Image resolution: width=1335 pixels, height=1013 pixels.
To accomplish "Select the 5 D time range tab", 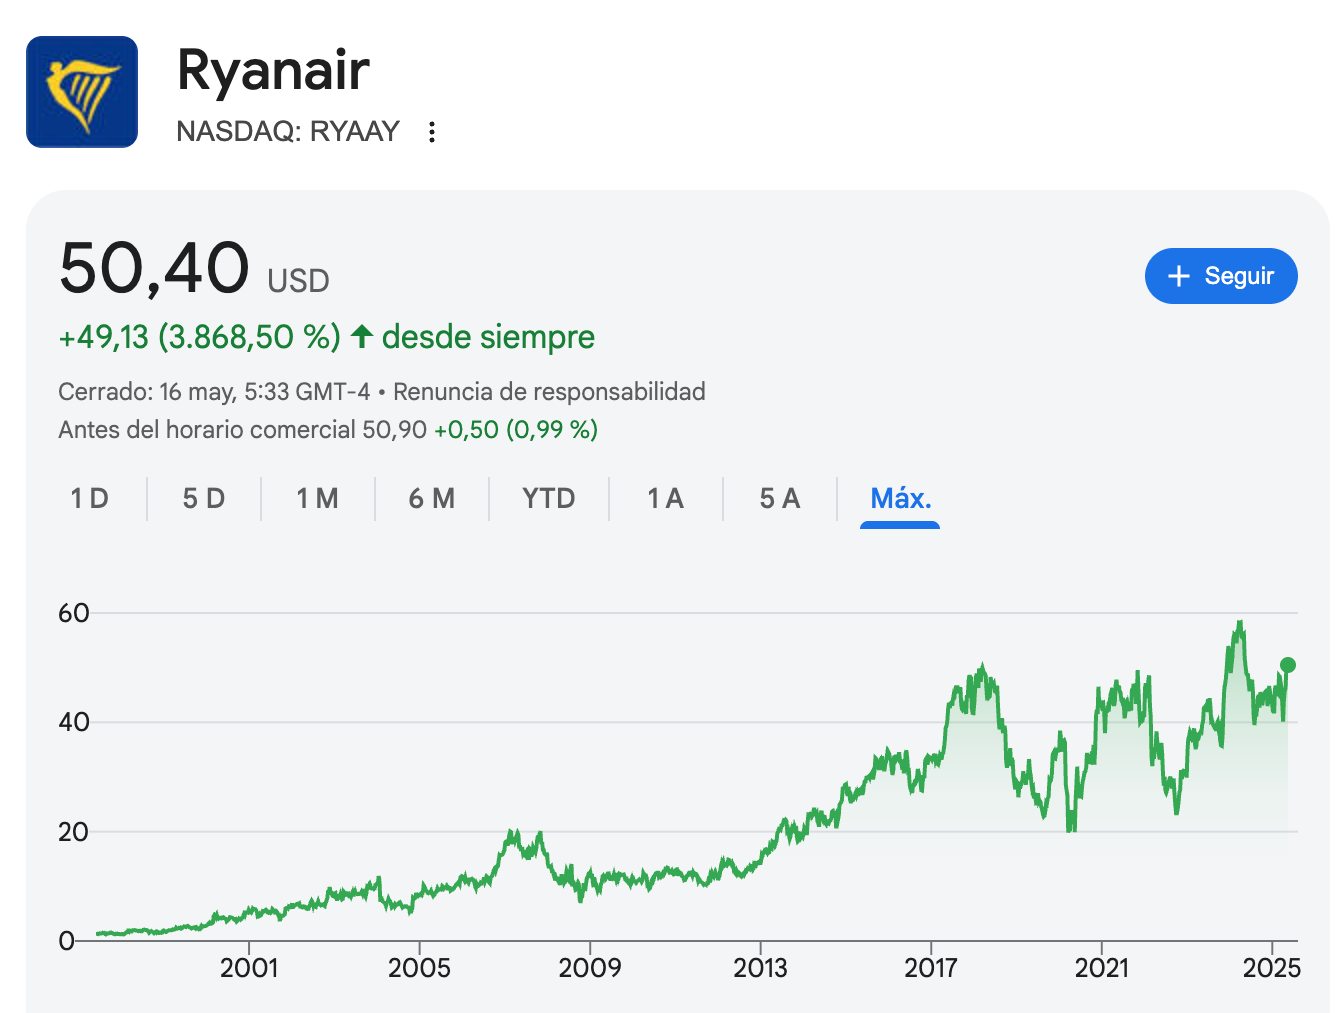I will point(204,498).
